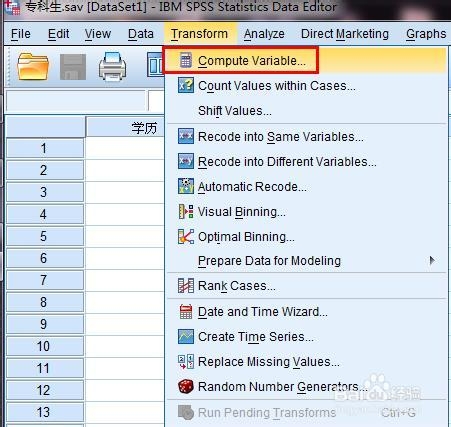Click the Rank Cases icon
The image size is (451, 427).
click(x=185, y=286)
